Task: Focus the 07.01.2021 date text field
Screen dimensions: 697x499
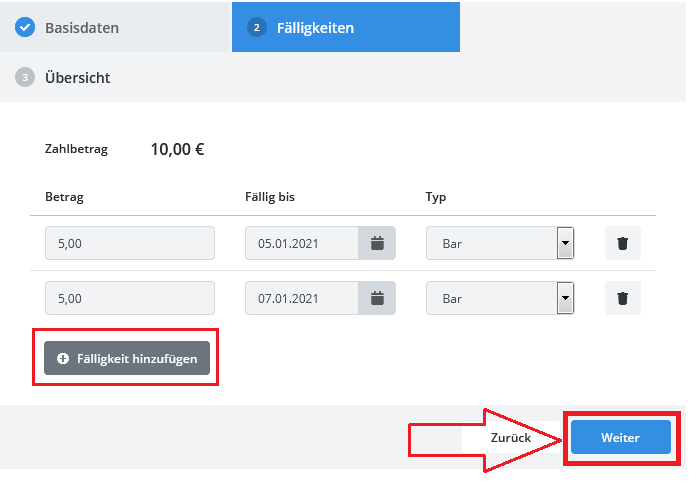Action: coord(302,298)
